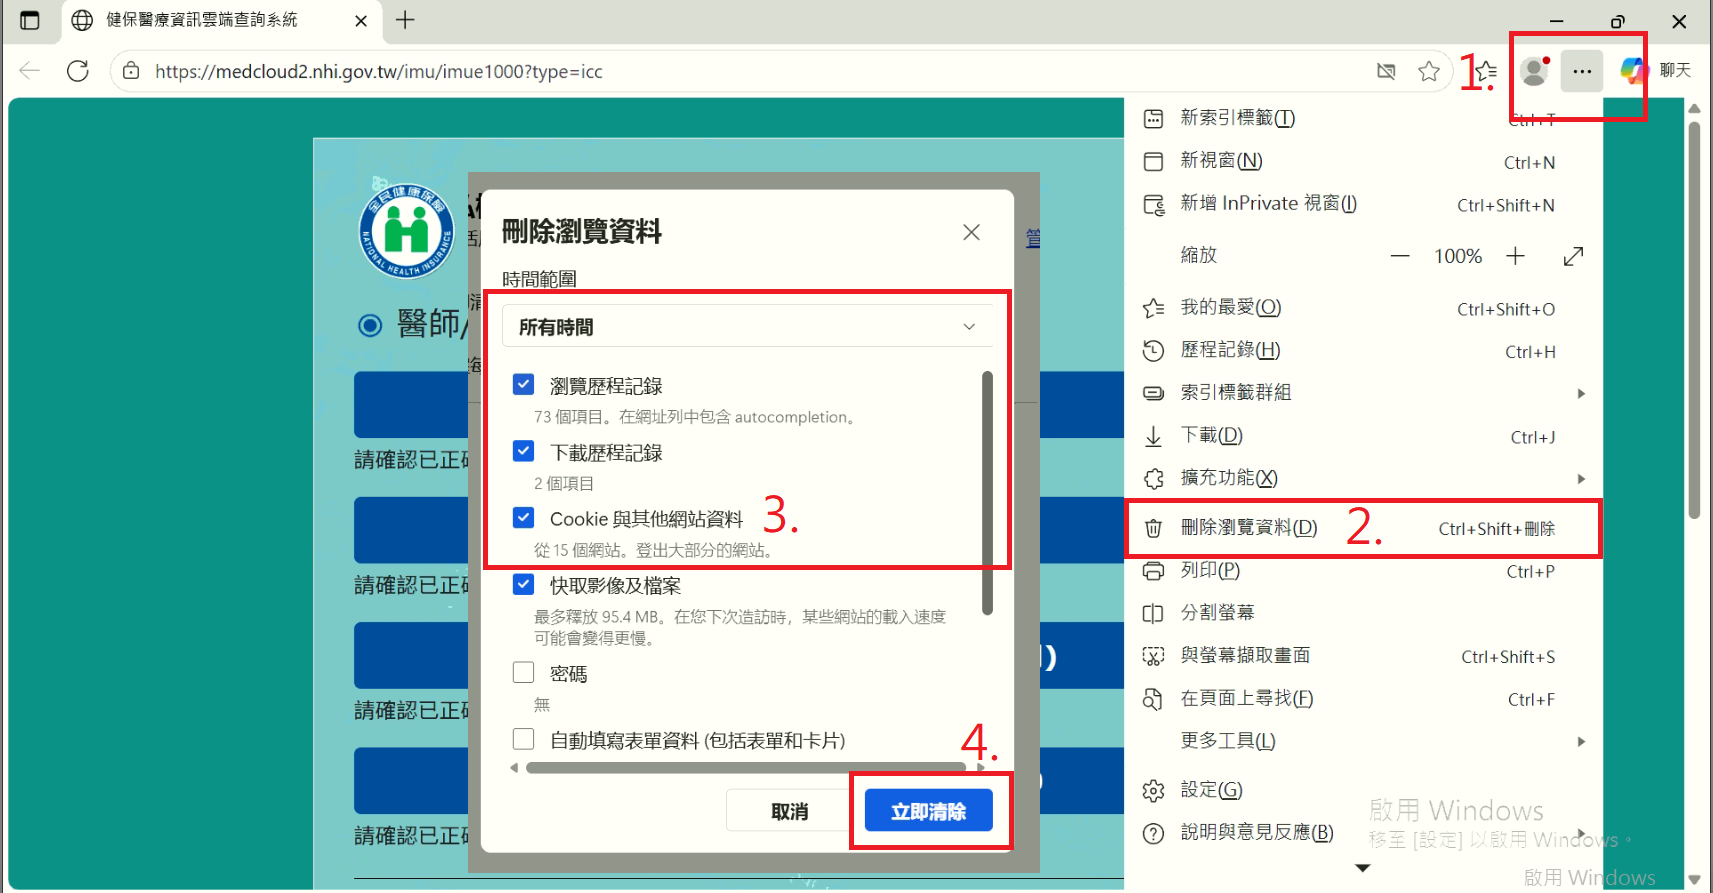Enter full screen from zoom row

click(x=1573, y=256)
